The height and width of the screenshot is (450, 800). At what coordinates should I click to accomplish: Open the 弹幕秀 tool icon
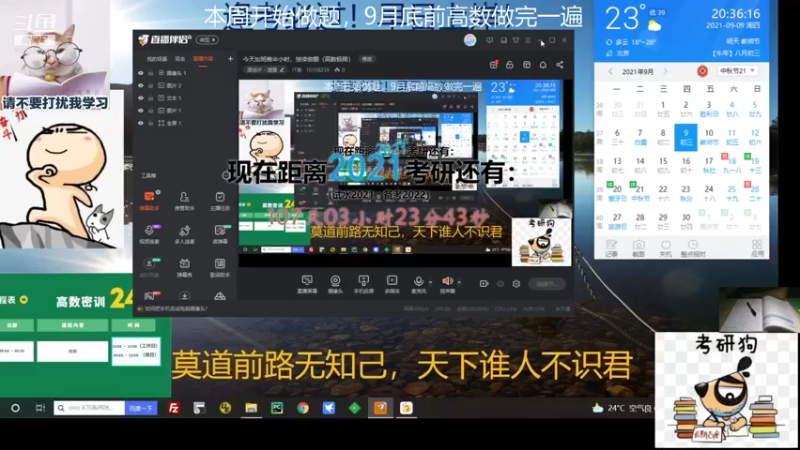[x=184, y=267]
